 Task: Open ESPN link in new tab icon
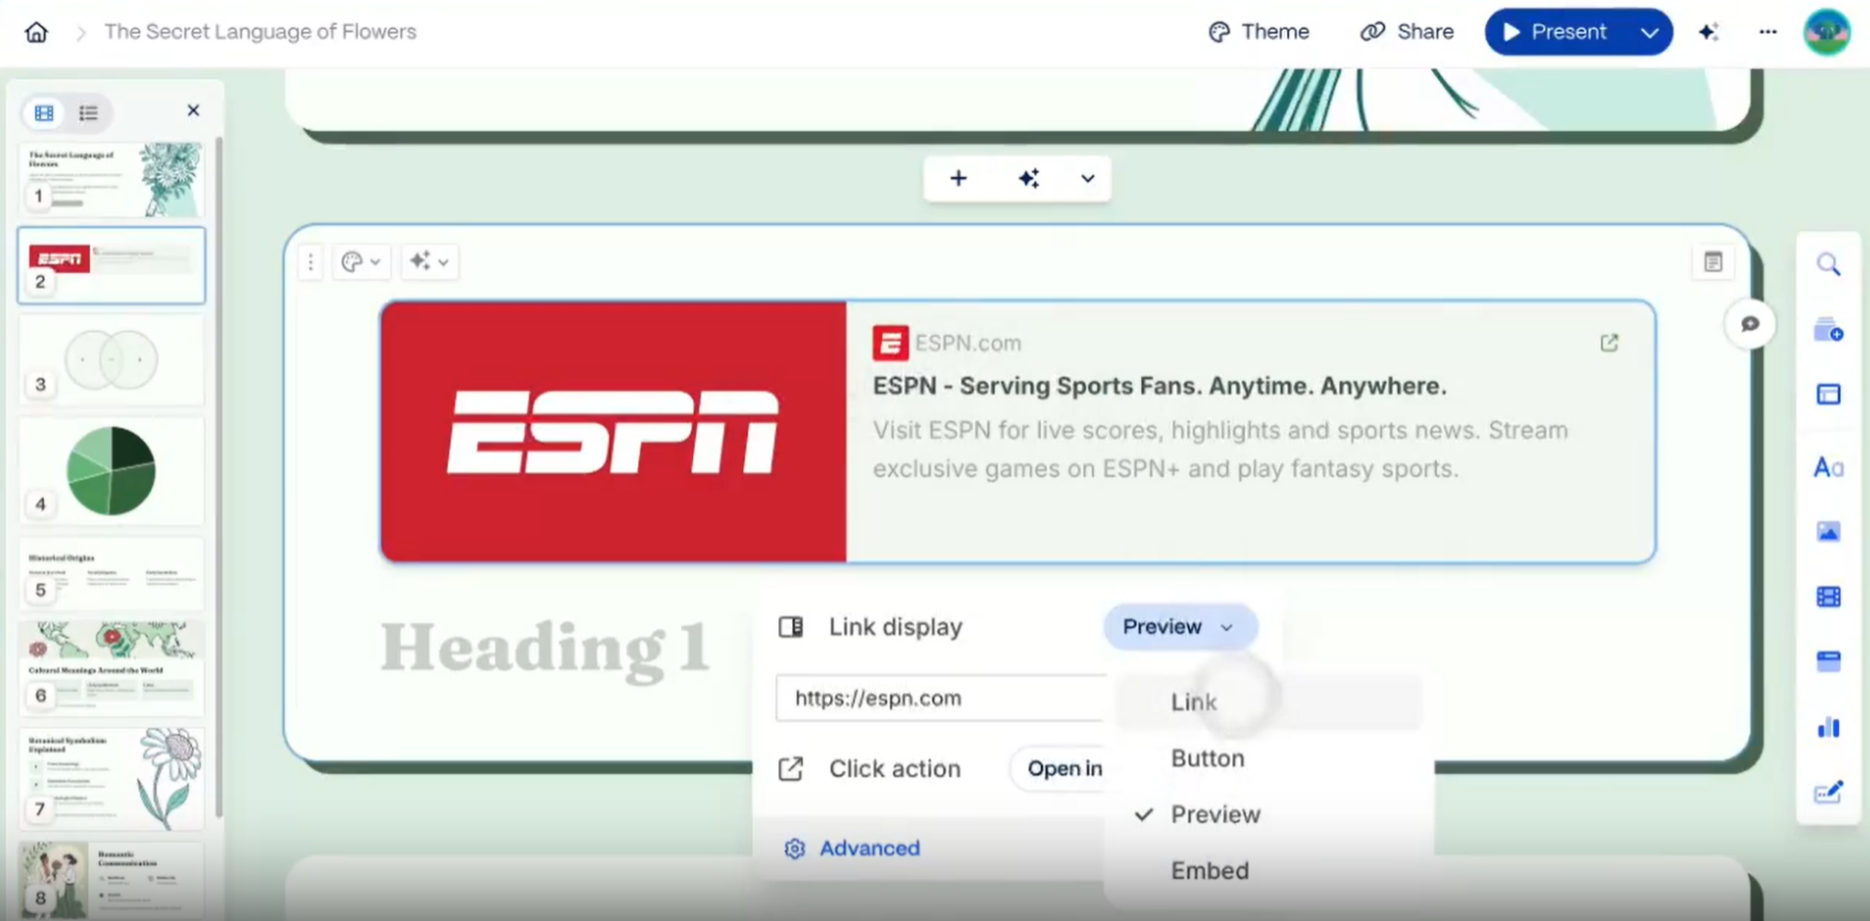1608,343
